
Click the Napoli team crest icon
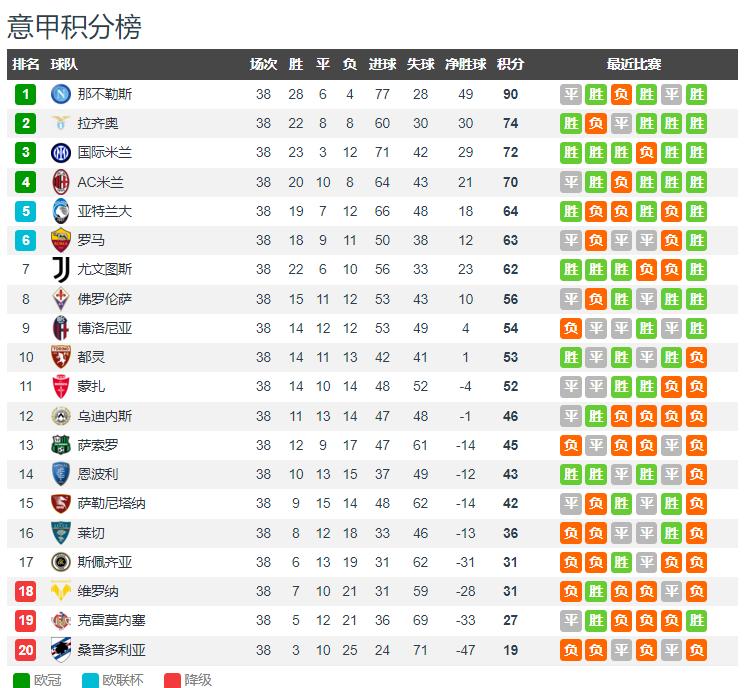pos(61,94)
